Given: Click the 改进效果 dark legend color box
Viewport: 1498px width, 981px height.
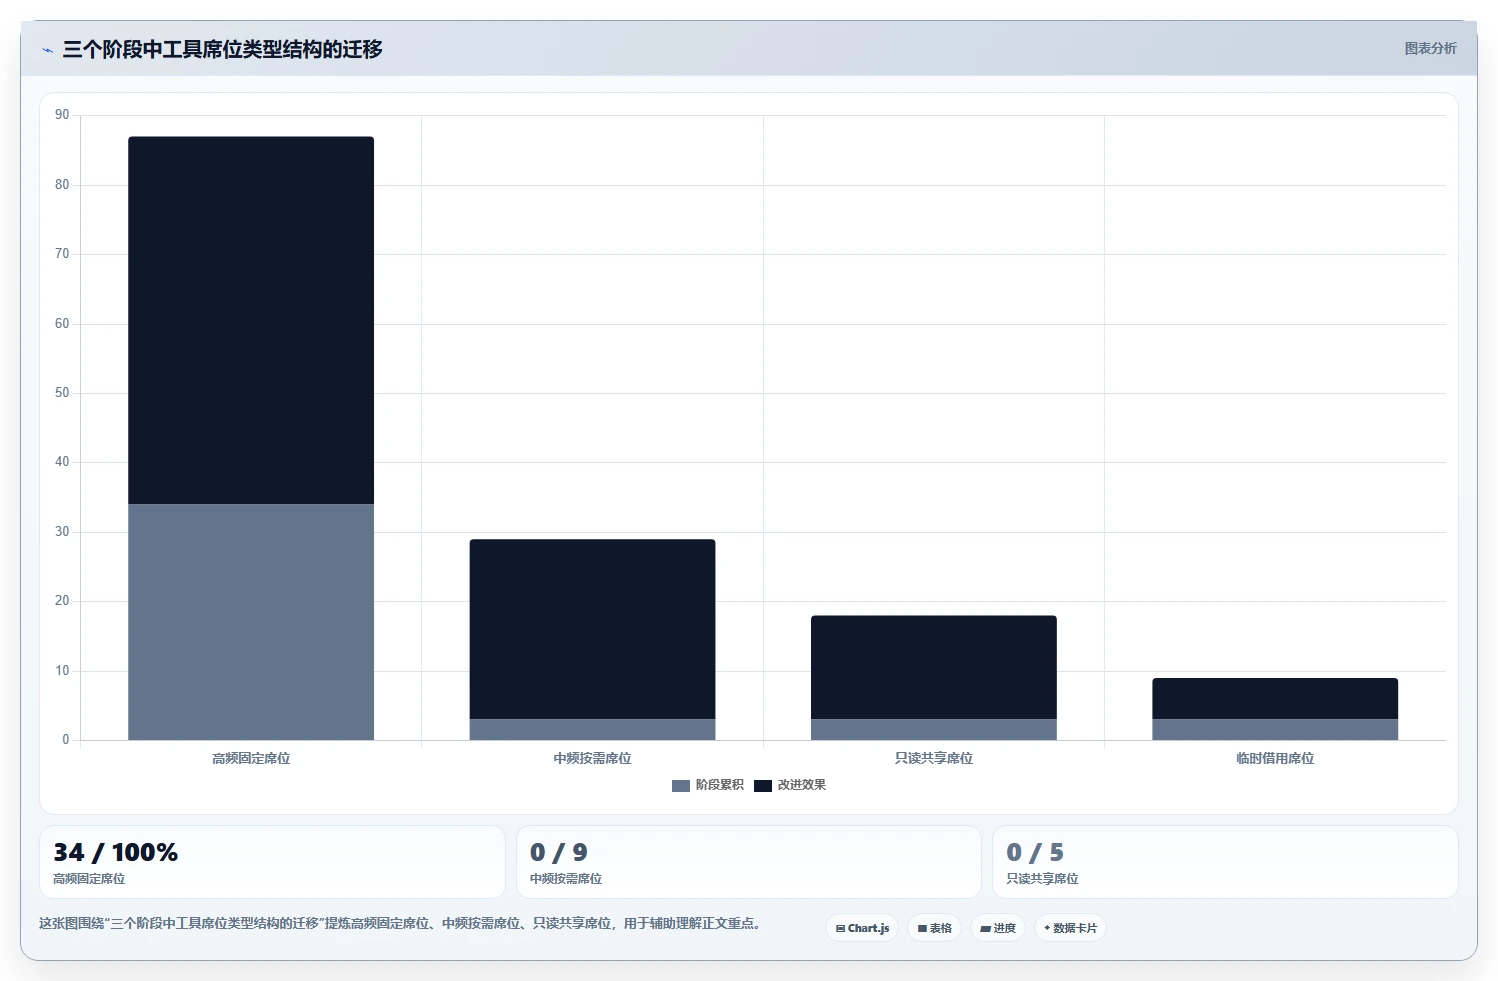Looking at the screenshot, I should 763,786.
